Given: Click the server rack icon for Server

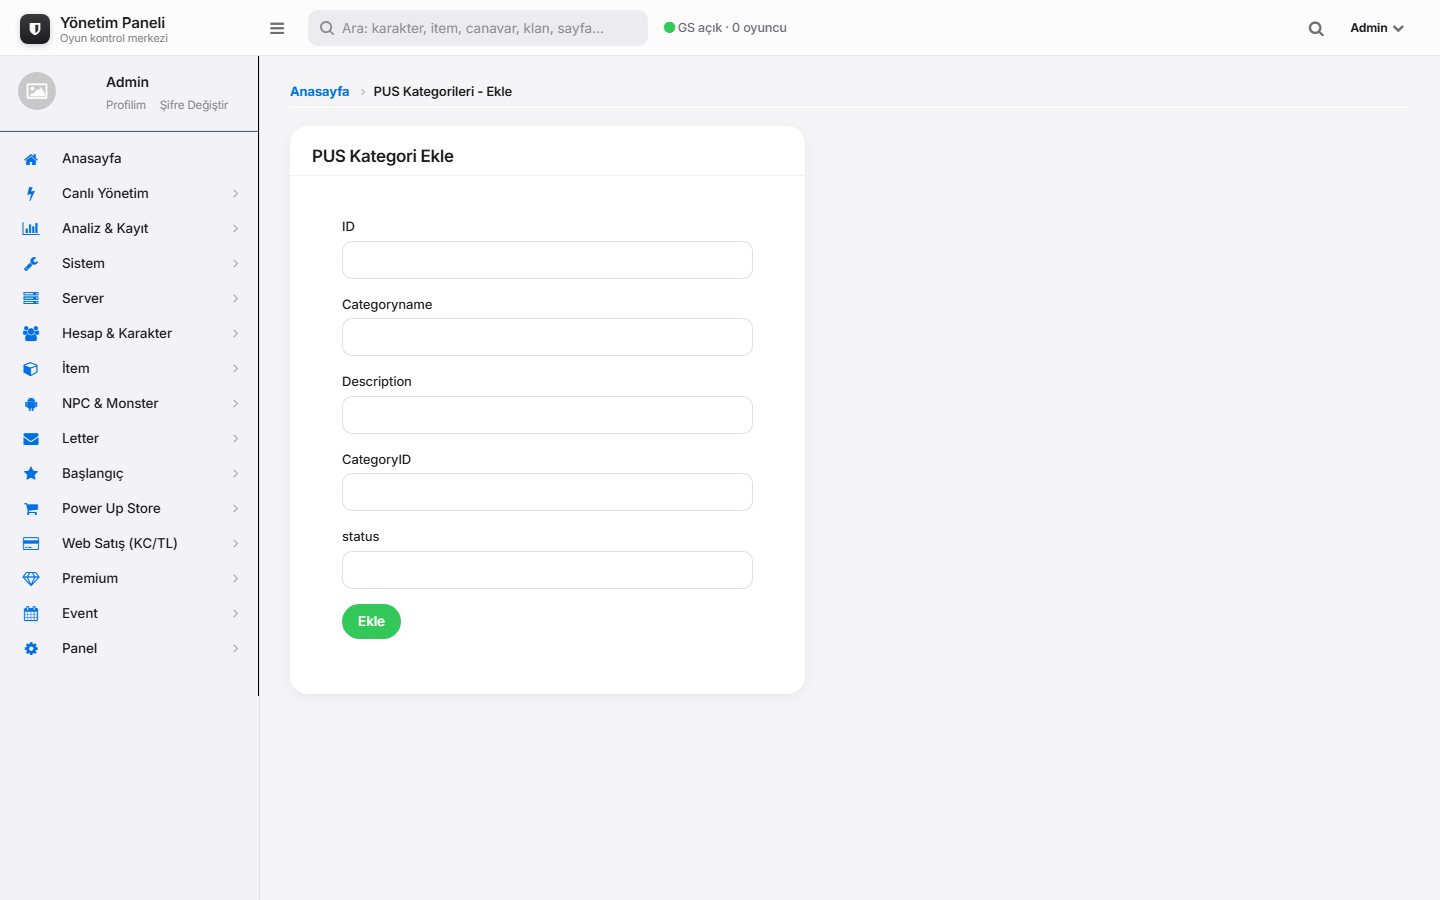Looking at the screenshot, I should tap(31, 299).
